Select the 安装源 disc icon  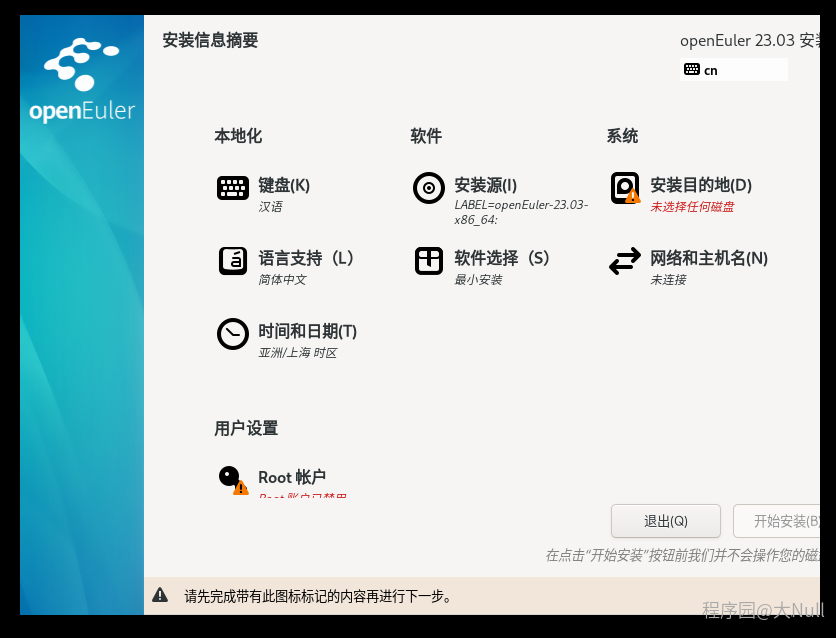[429, 188]
